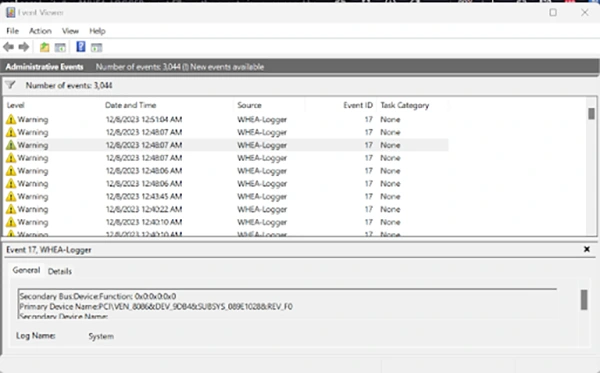Click None task category in 12:51:04 AM row
The image size is (600, 373).
click(390, 119)
